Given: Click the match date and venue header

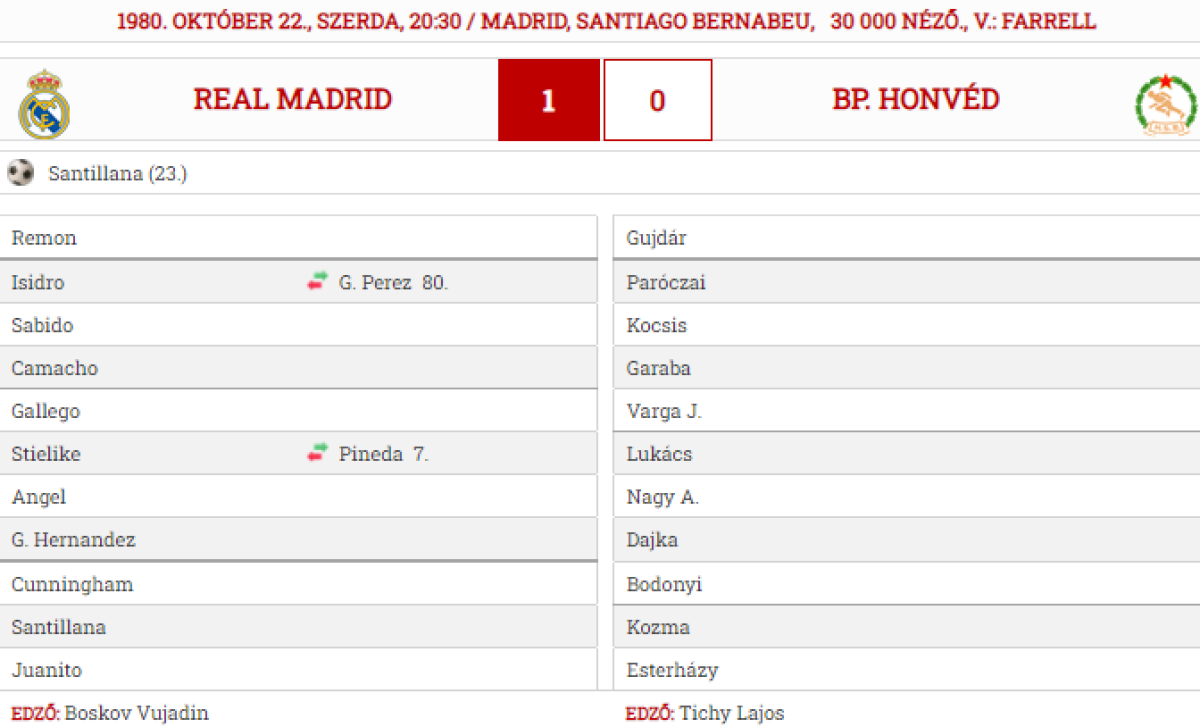Looking at the screenshot, I should click(x=606, y=21).
